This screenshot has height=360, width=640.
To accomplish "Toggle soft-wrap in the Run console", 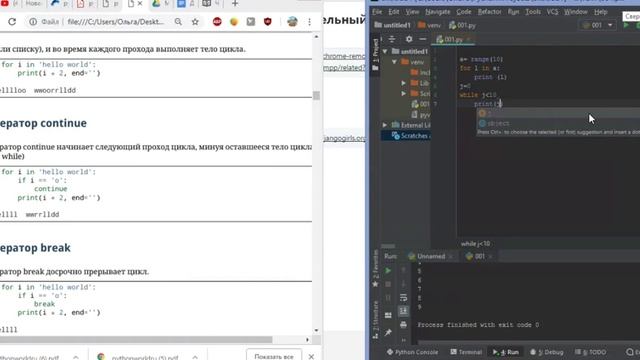I will point(403,298).
